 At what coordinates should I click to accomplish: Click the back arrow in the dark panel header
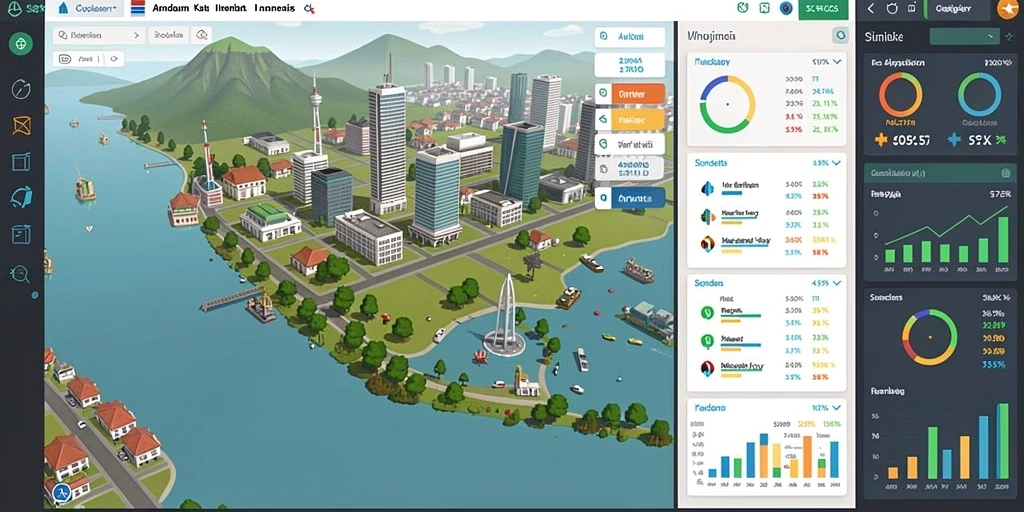(x=870, y=8)
